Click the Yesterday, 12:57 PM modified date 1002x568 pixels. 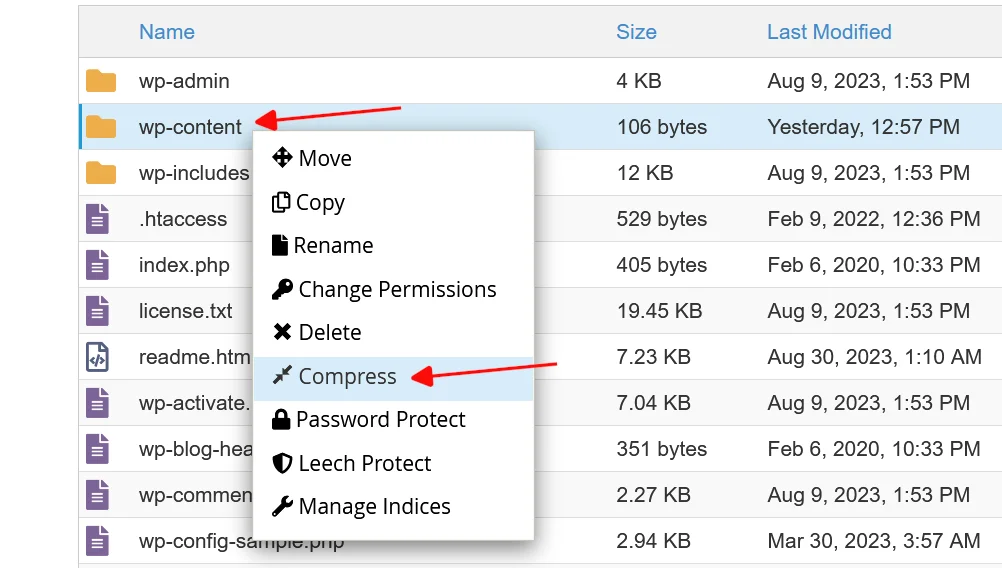click(x=863, y=127)
